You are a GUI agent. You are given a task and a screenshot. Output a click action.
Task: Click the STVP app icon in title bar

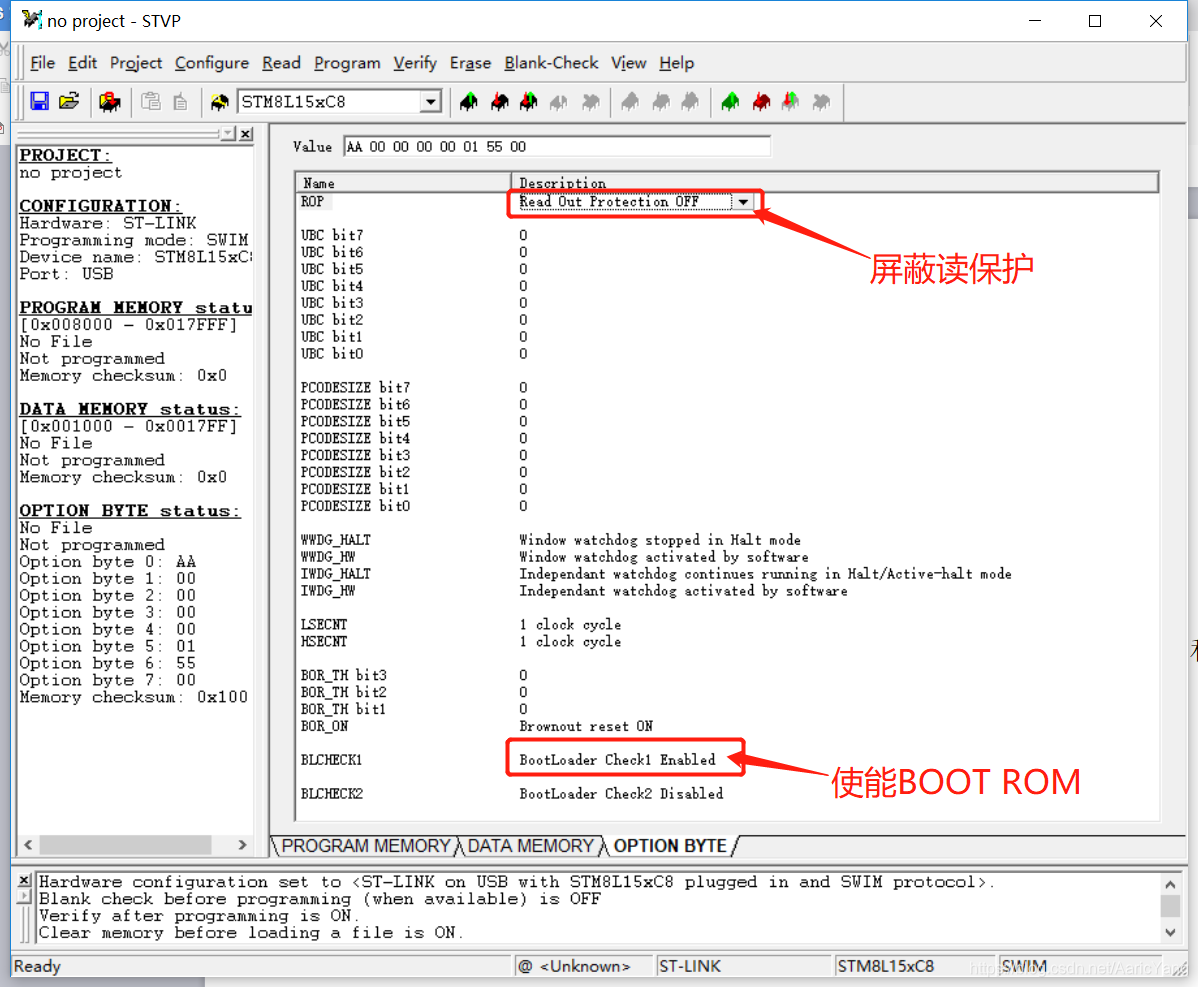click(x=31, y=20)
